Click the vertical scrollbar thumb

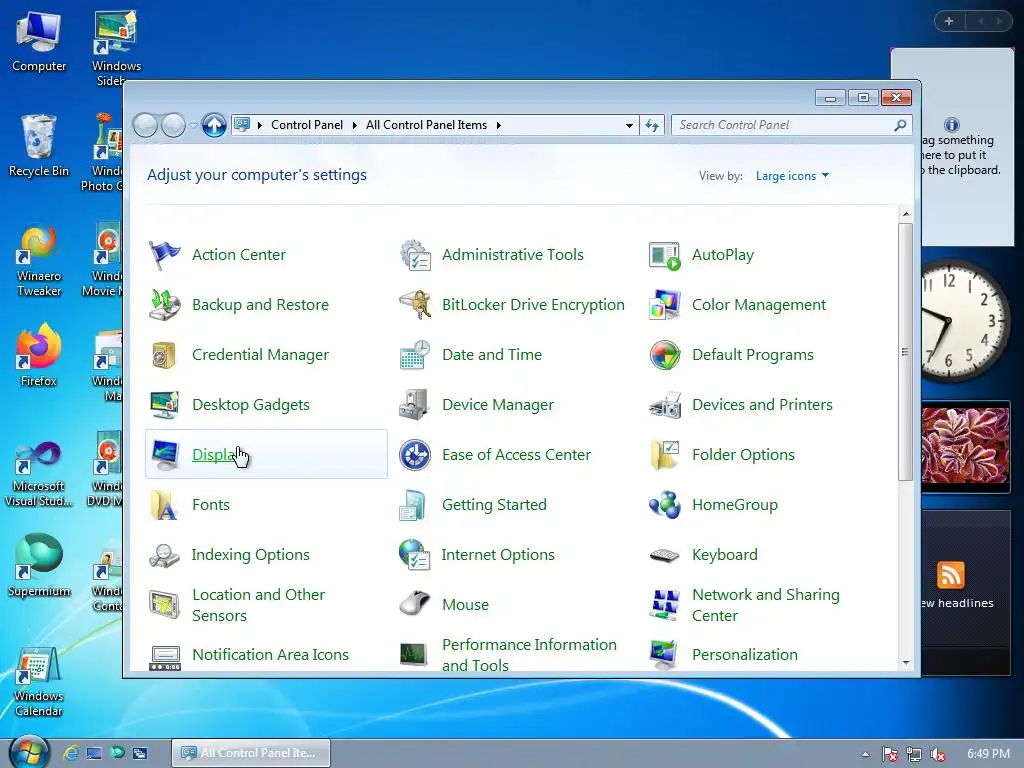tap(905, 352)
